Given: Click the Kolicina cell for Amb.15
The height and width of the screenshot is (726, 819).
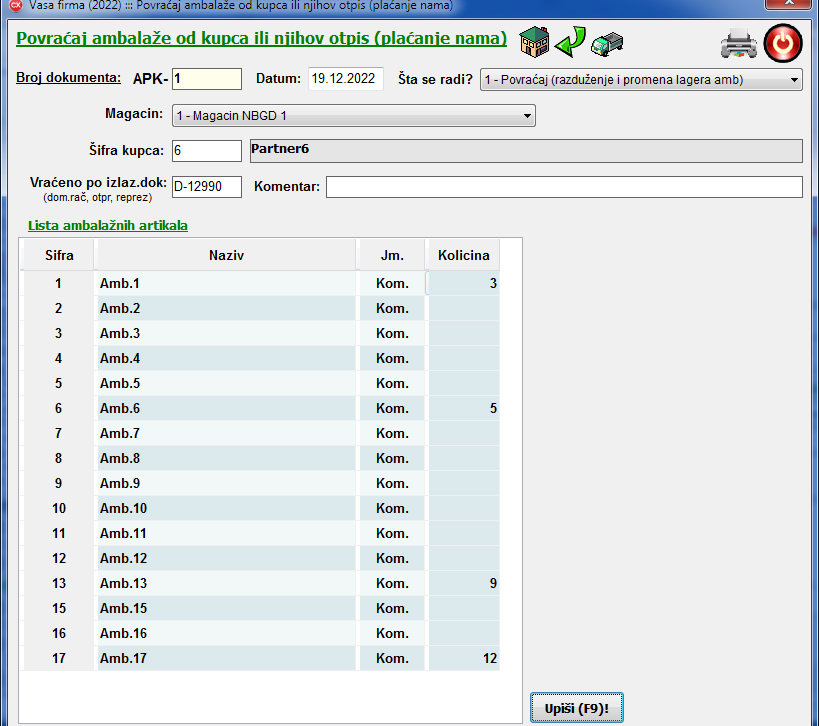Looking at the screenshot, I should click(x=463, y=608).
